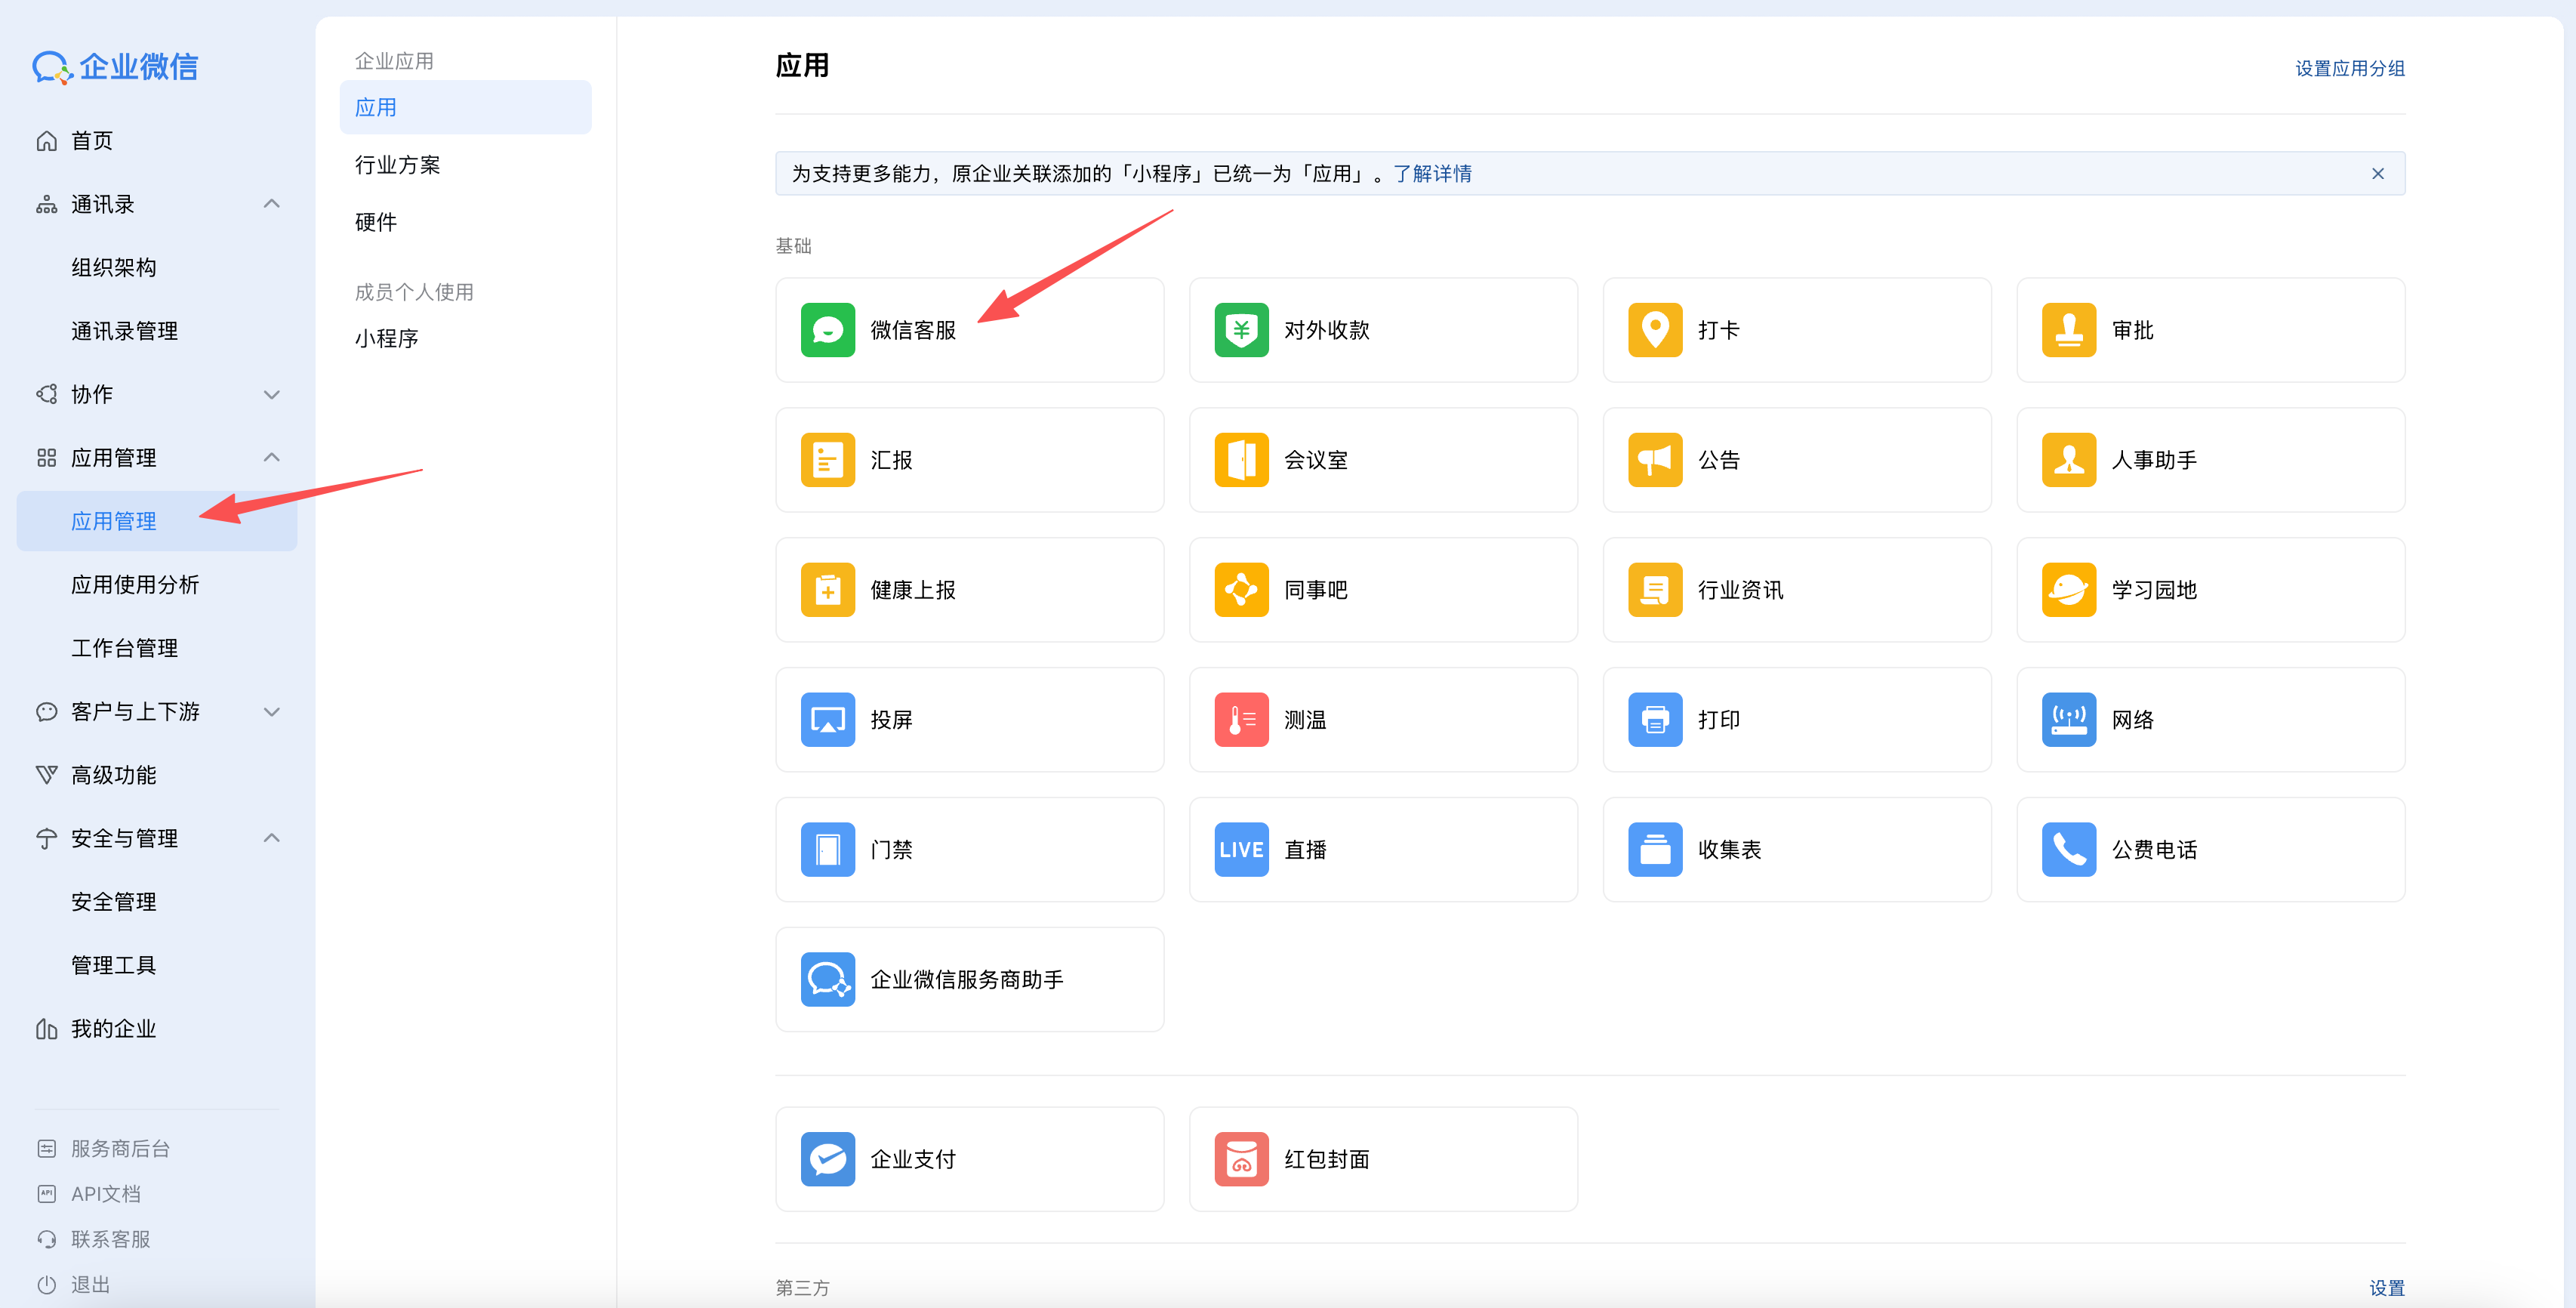The width and height of the screenshot is (2576, 1308).
Task: Open the 汇报 app icon
Action: point(827,460)
